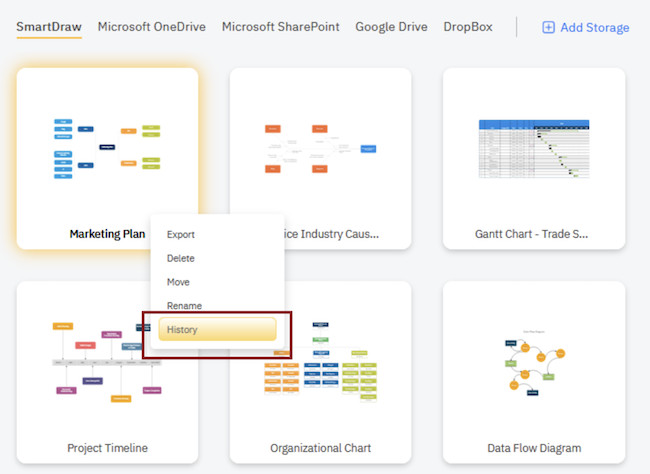This screenshot has height=474, width=650.
Task: Open the Marketing Plan diagram thumbnail
Action: click(x=107, y=149)
